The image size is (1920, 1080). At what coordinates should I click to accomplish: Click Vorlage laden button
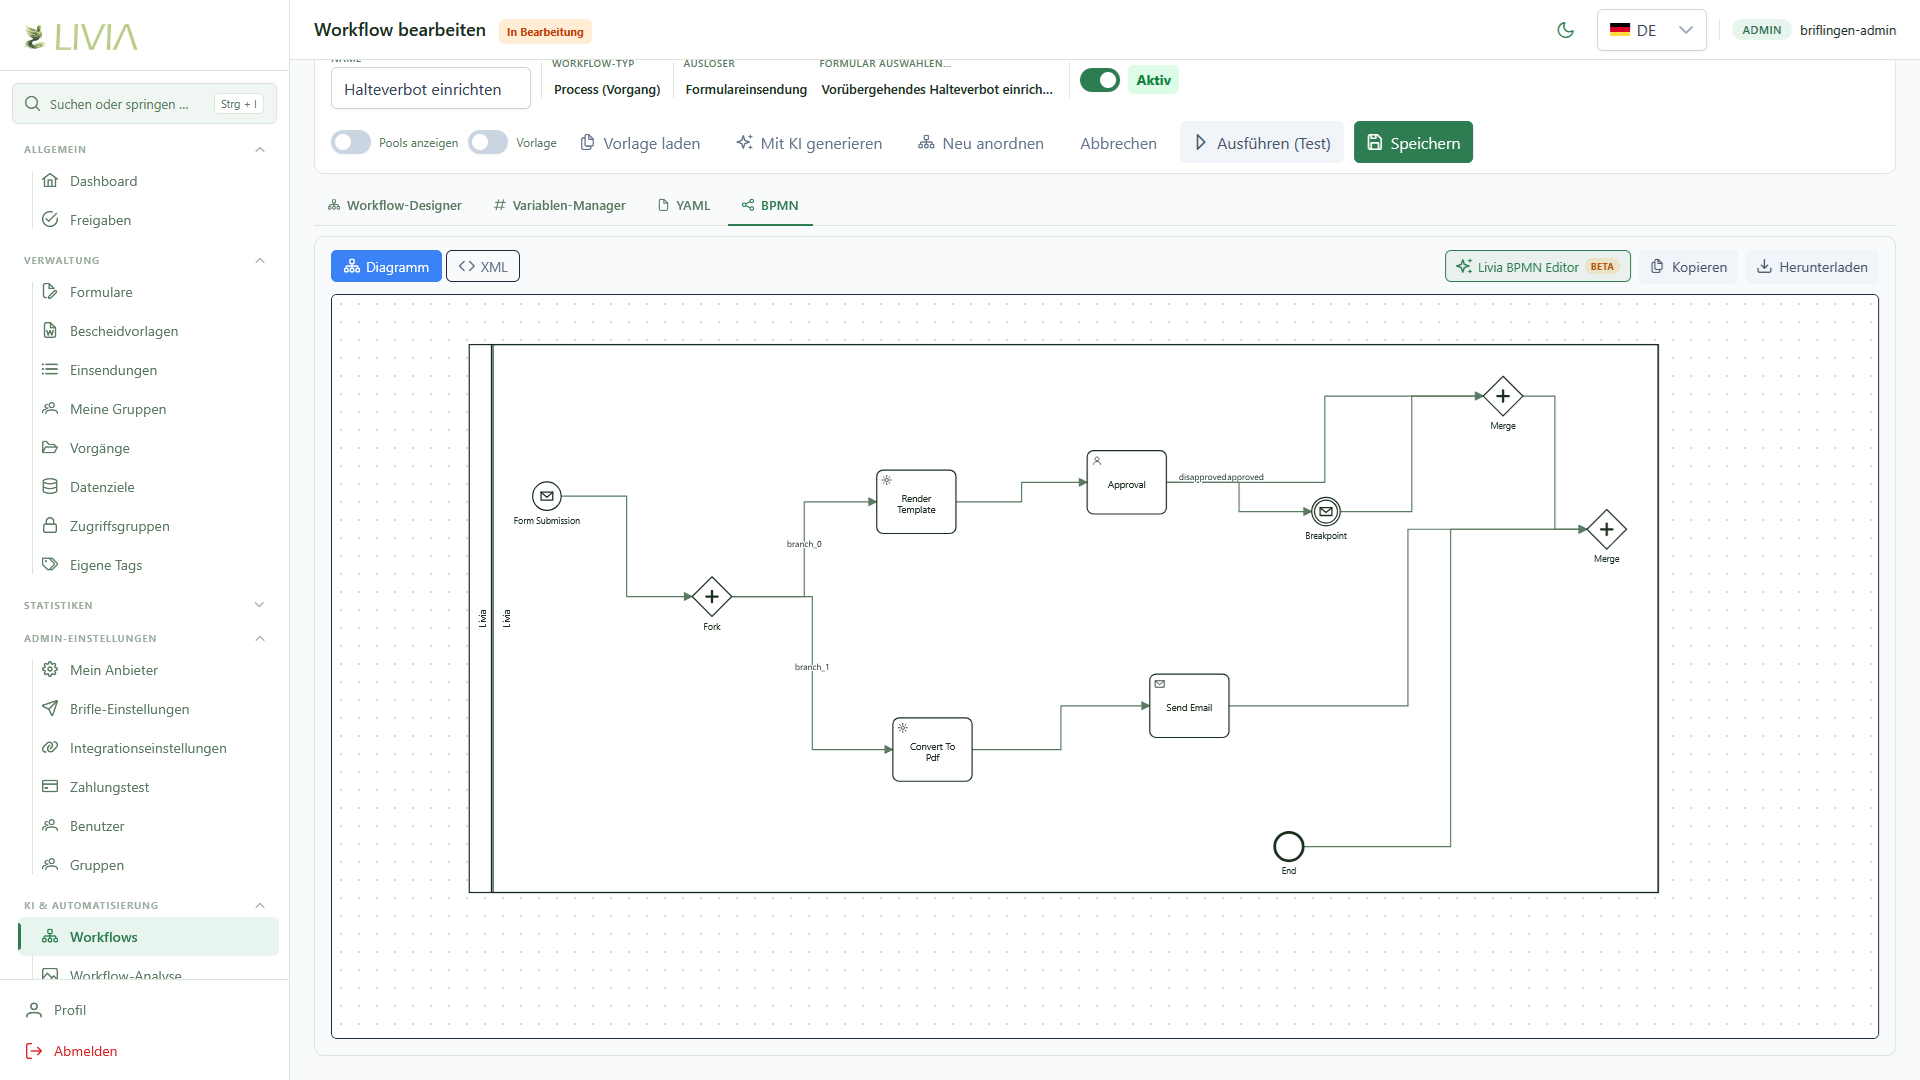pos(640,143)
